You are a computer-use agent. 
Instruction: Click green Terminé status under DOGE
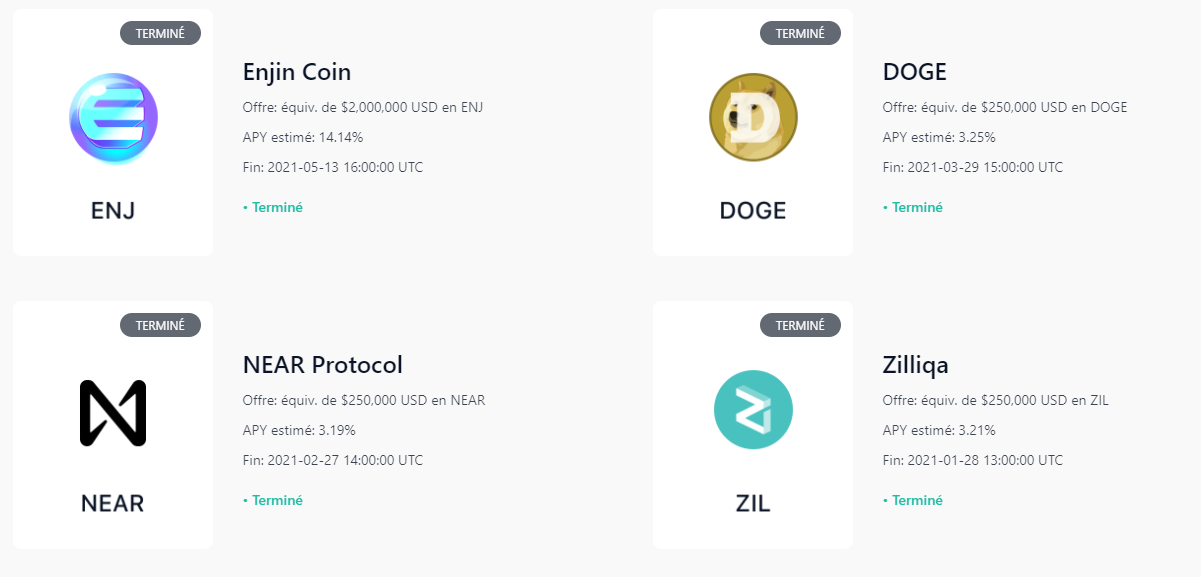pyautogui.click(x=913, y=208)
